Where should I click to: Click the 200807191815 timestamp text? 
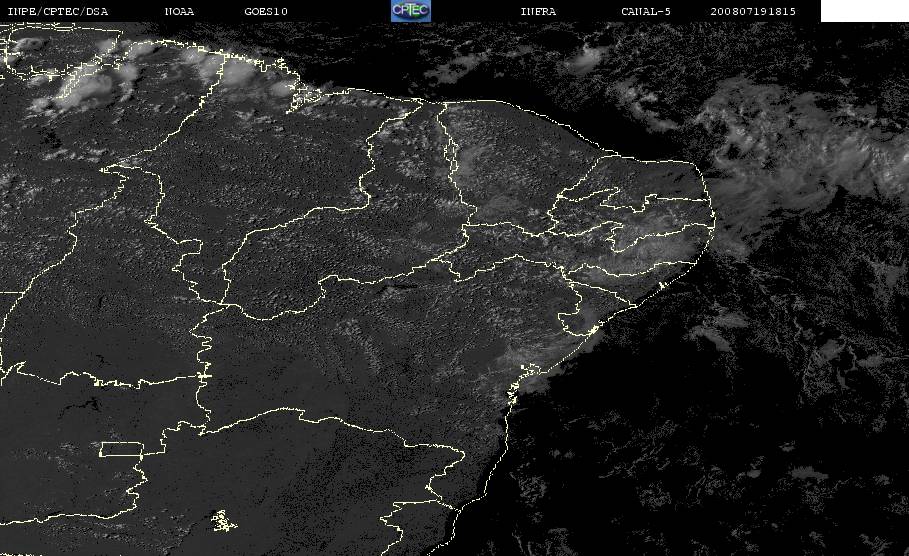click(753, 11)
